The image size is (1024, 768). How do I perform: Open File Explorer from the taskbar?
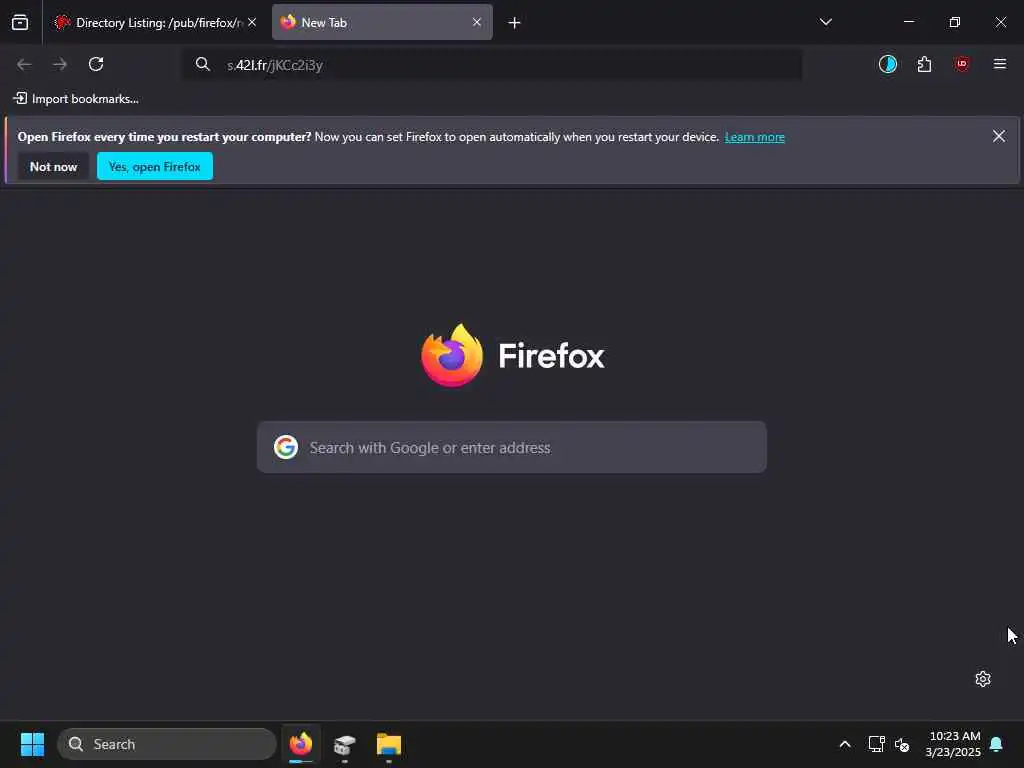coord(389,744)
